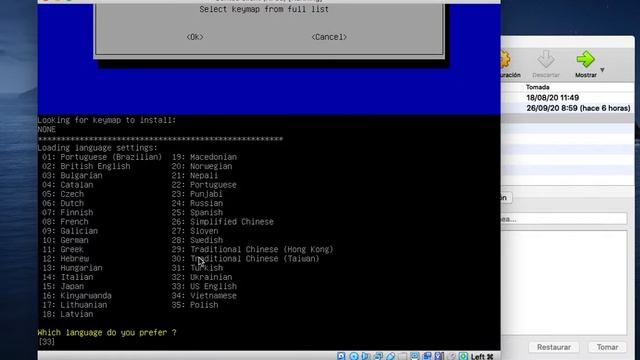Click the snapshot name input field
The height and width of the screenshot is (360, 640).
pyautogui.click(x=564, y=219)
